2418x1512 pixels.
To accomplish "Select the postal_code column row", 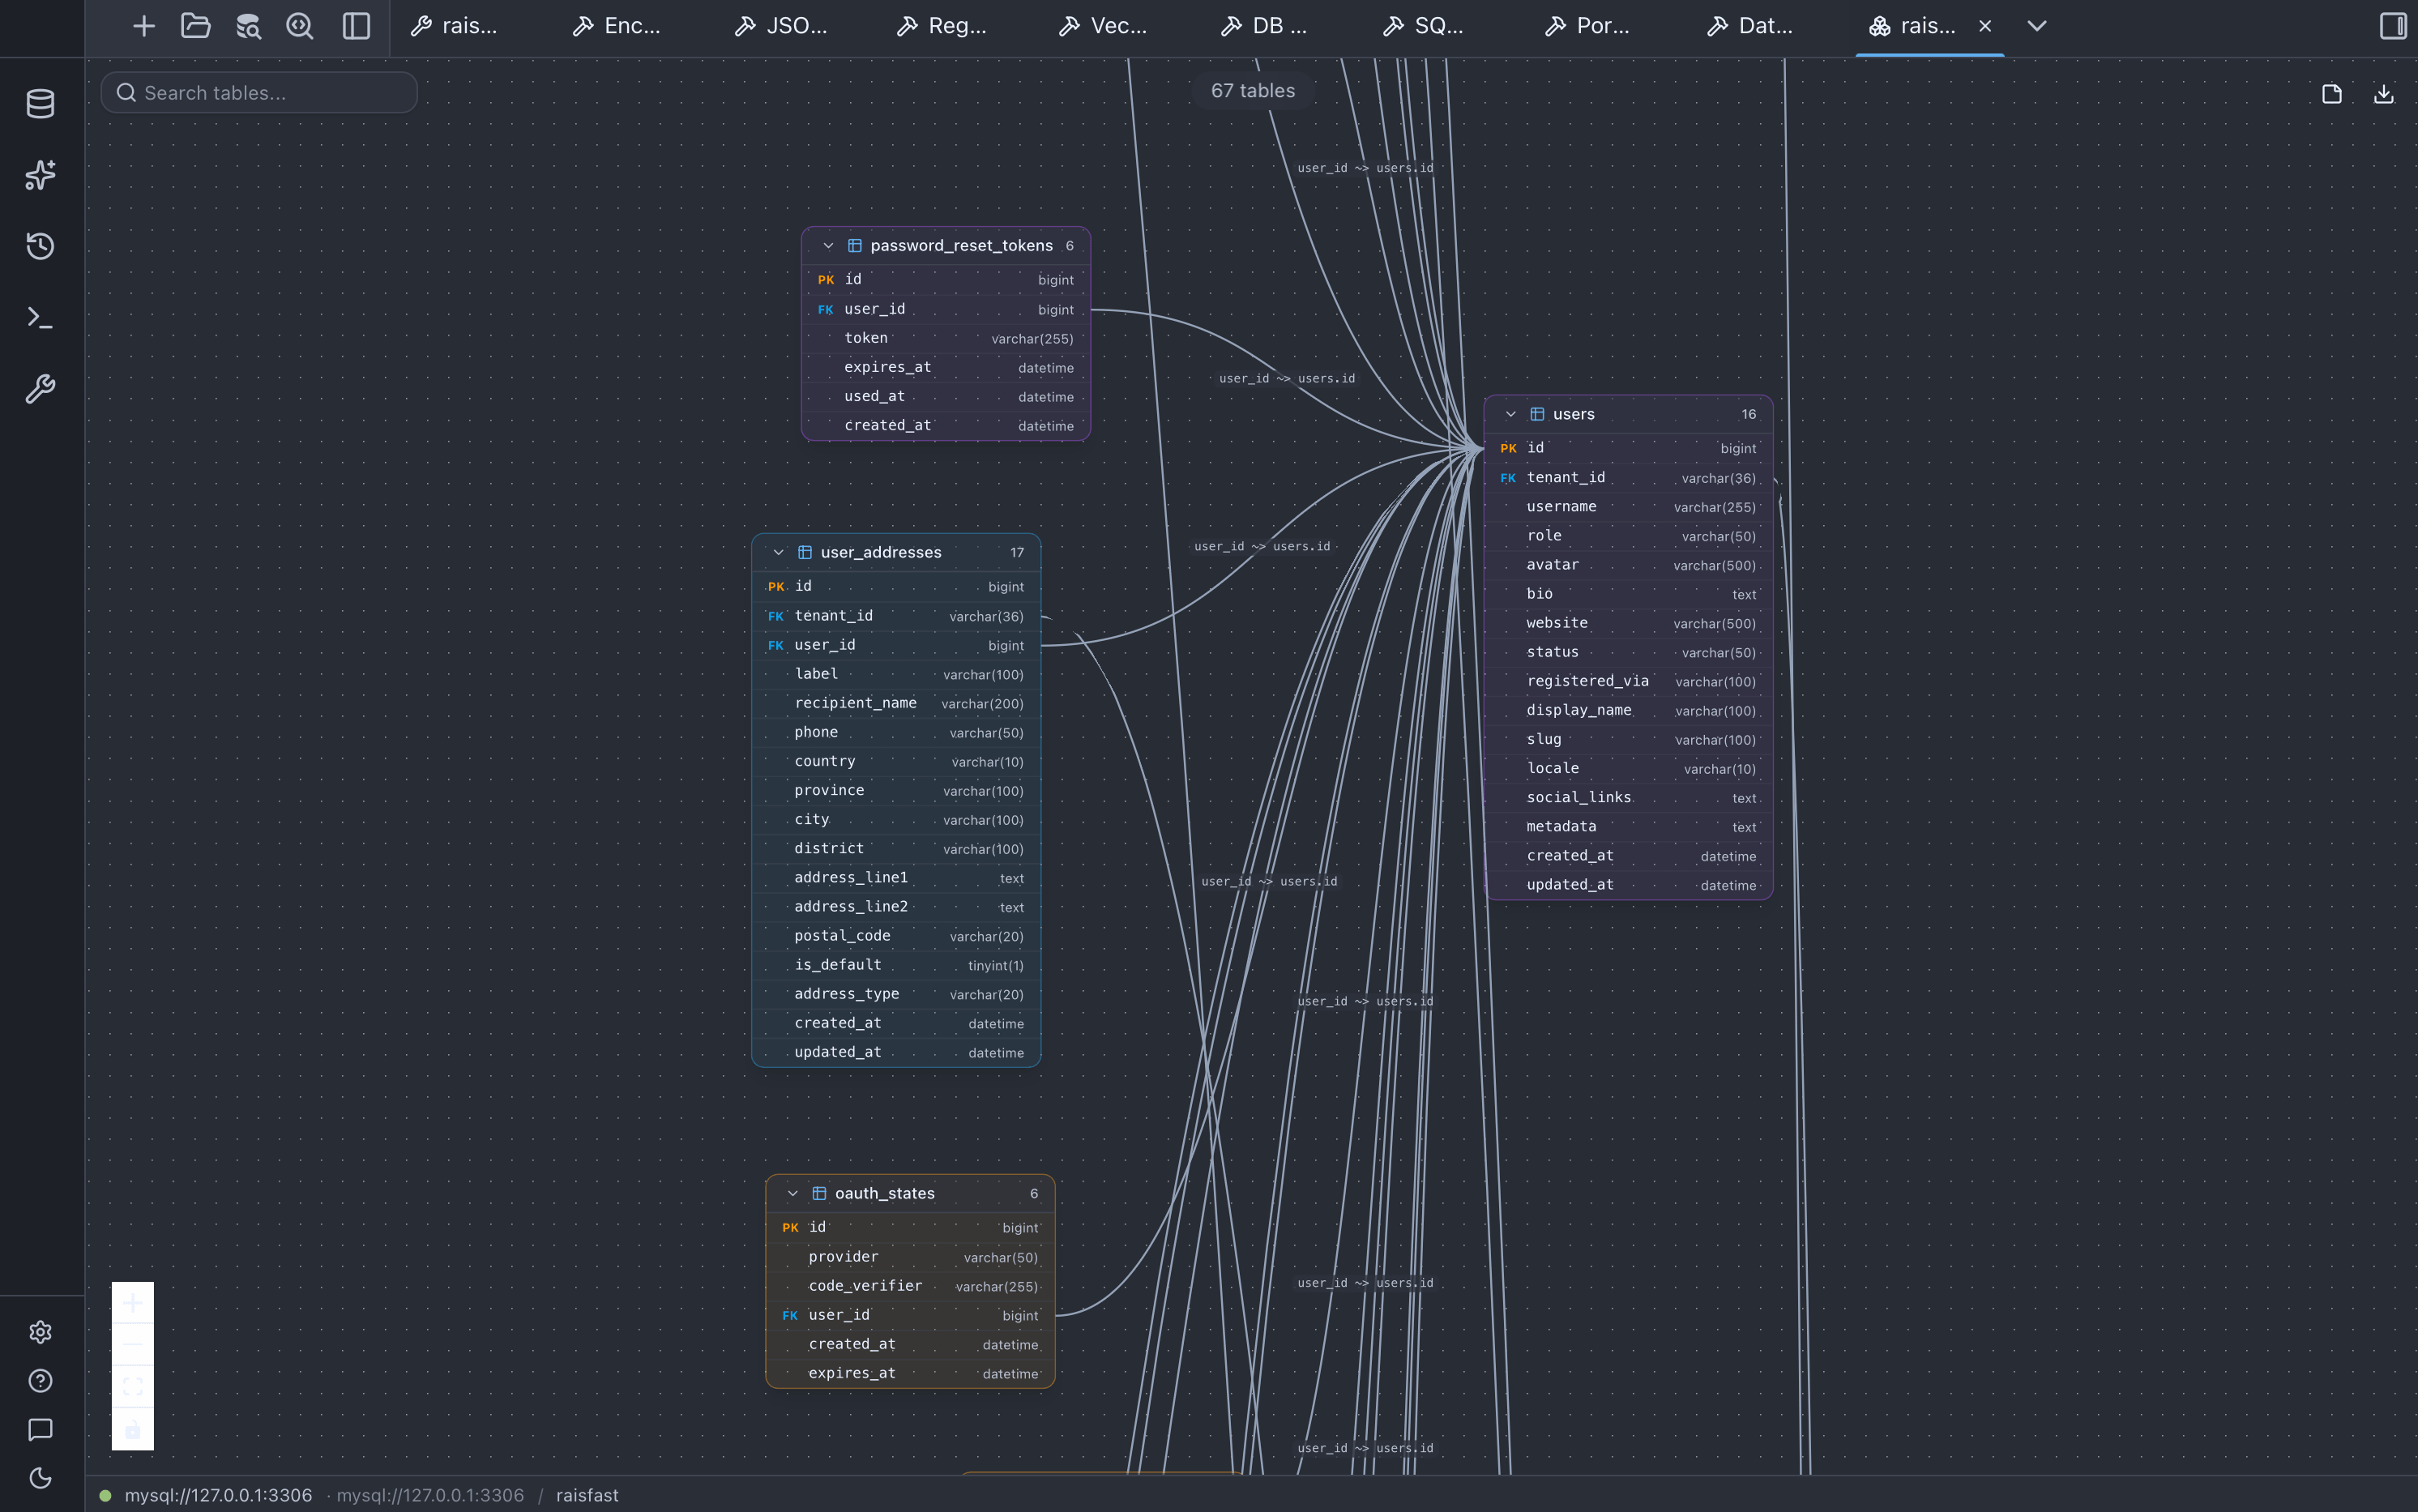I will click(x=896, y=937).
